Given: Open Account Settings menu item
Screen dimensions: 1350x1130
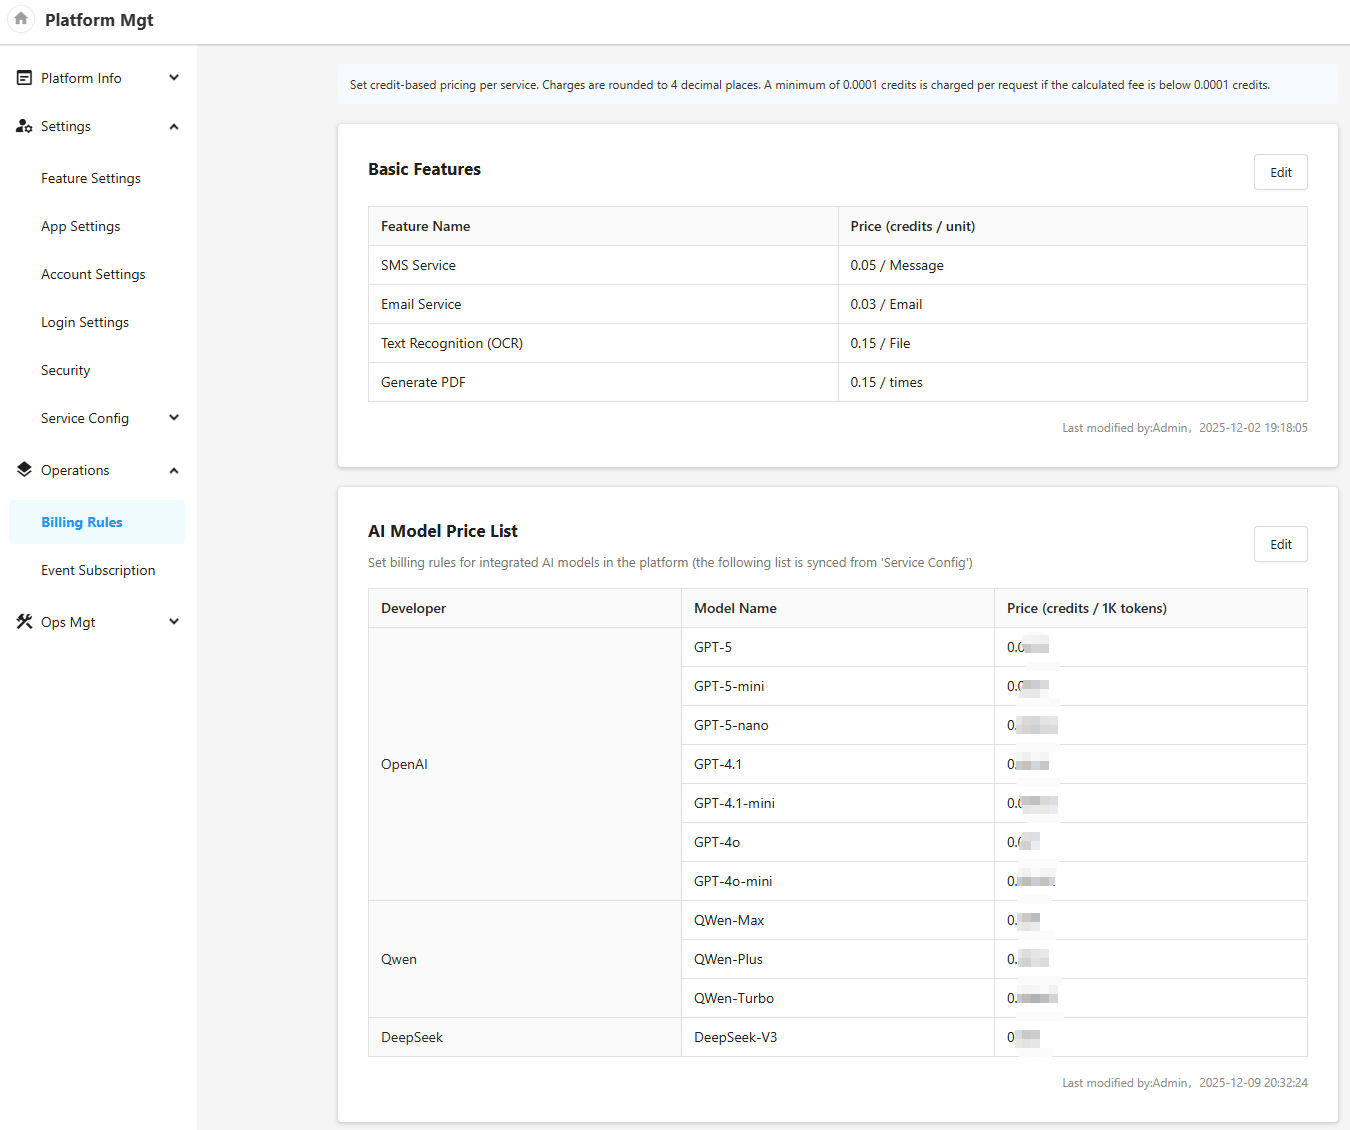Looking at the screenshot, I should 93,274.
